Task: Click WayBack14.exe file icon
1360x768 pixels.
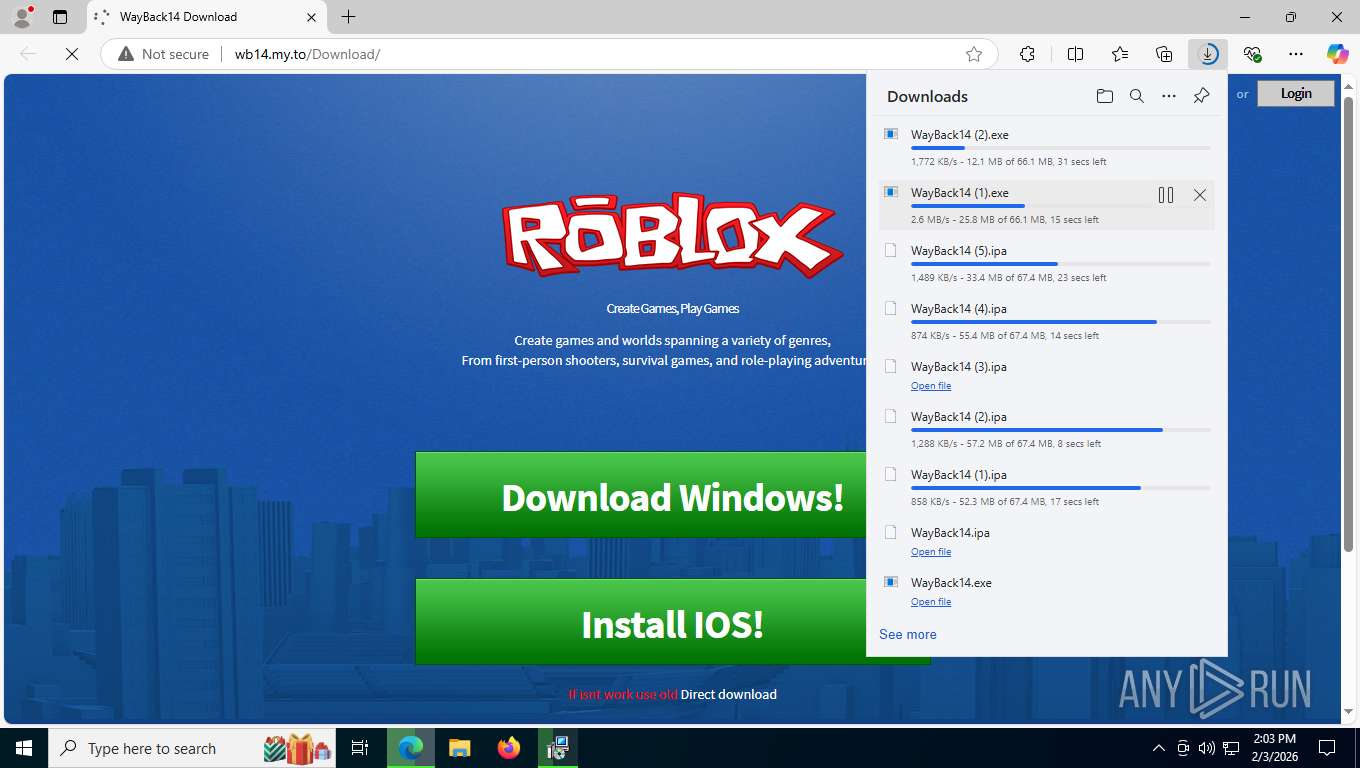Action: (890, 582)
